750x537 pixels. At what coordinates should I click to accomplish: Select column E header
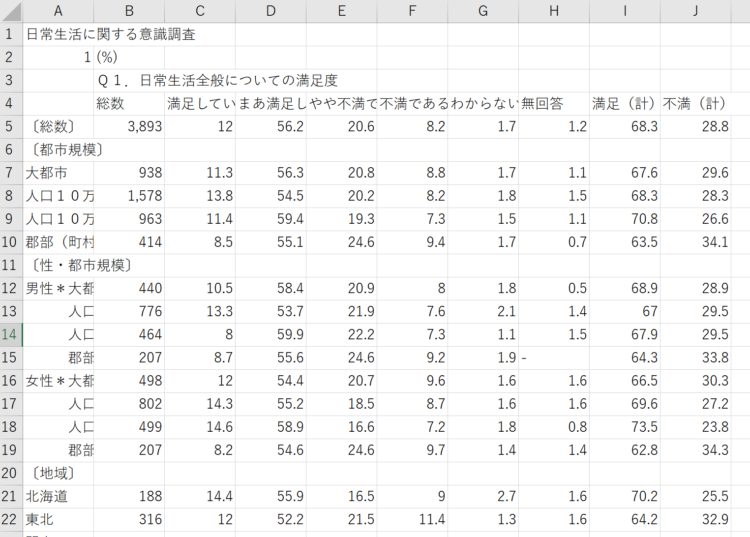pos(342,11)
